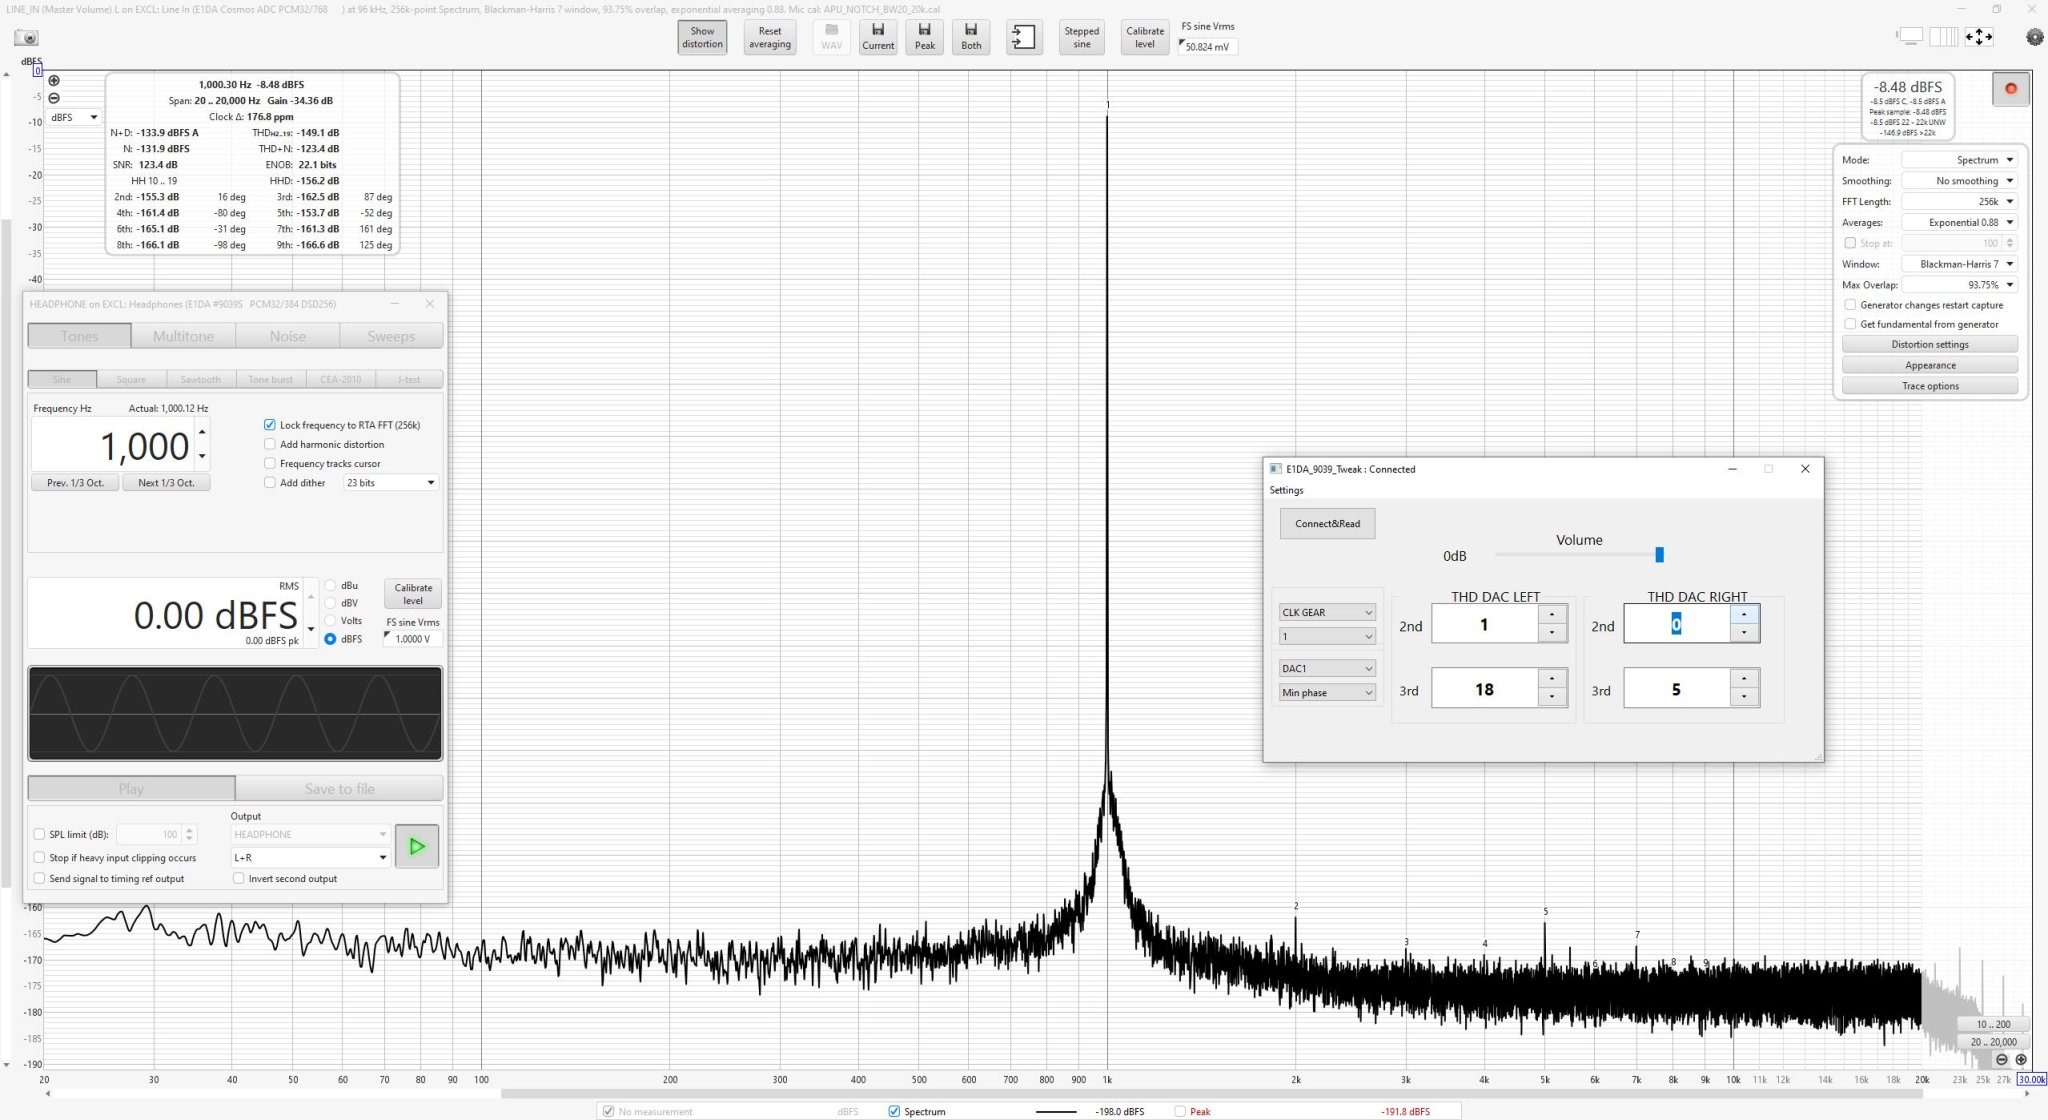The width and height of the screenshot is (2048, 1120).
Task: Save Both traces icon
Action: coord(971,38)
